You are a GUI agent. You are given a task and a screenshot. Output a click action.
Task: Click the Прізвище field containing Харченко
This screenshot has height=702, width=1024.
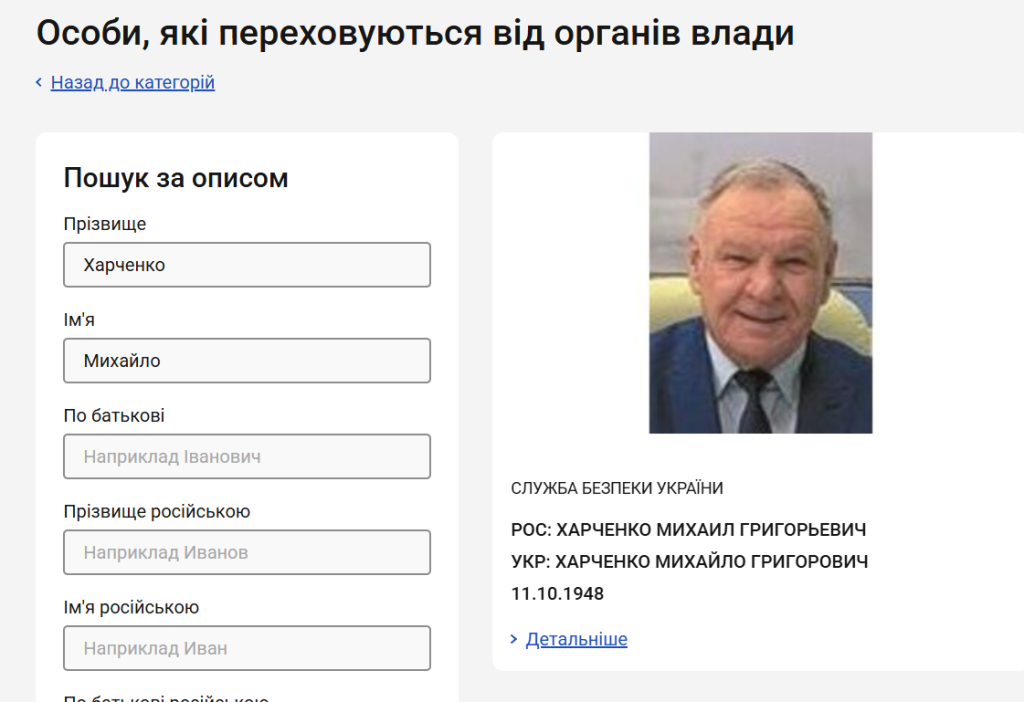(x=247, y=265)
